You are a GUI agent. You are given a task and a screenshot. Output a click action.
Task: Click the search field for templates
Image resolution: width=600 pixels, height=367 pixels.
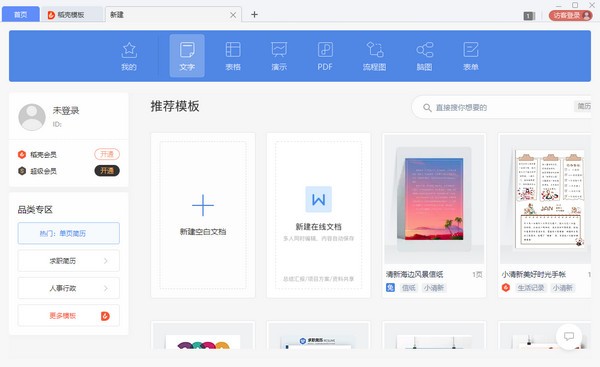[501, 107]
